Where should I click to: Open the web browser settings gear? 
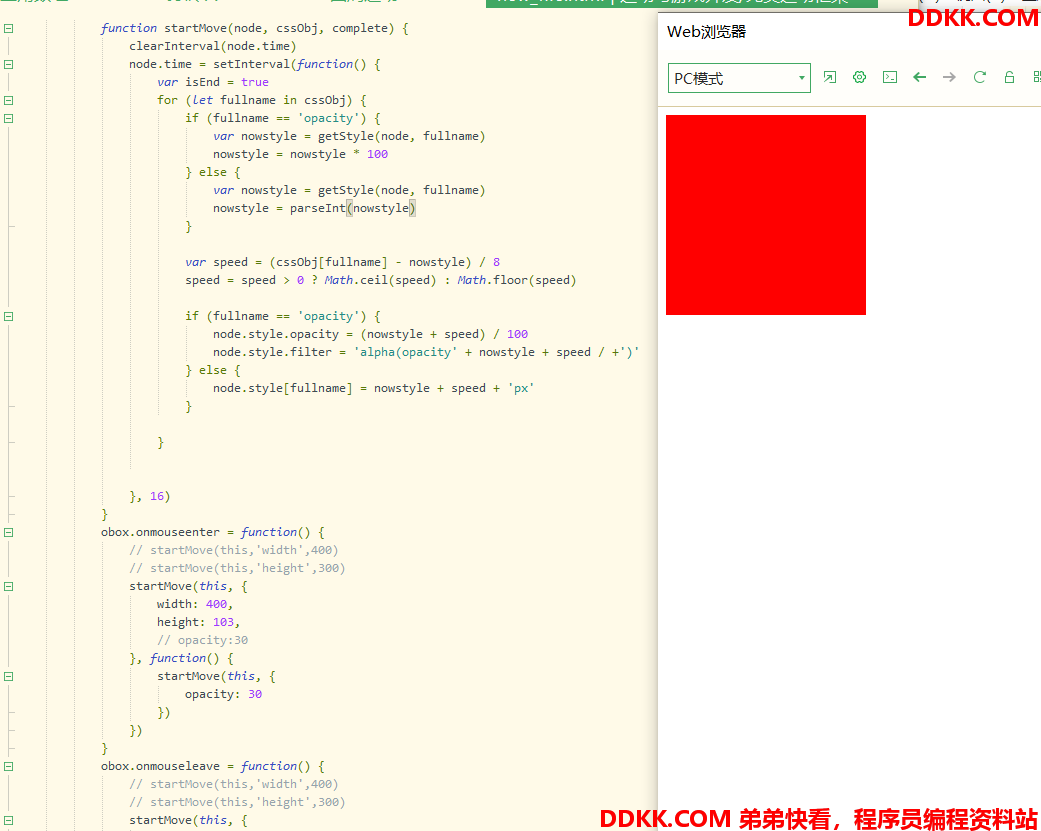859,77
